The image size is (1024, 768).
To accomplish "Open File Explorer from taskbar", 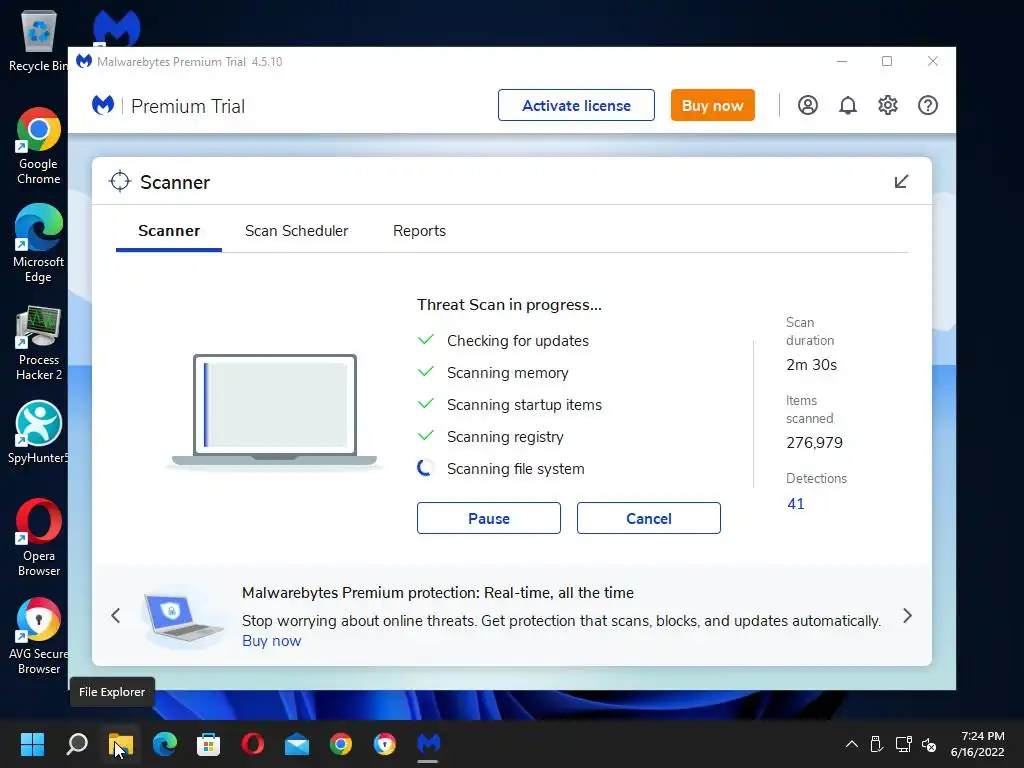I will 121,744.
